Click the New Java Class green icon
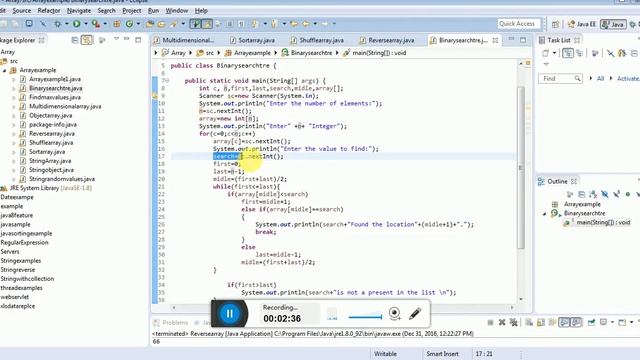Image resolution: width=640 pixels, height=360 pixels. click(x=129, y=24)
